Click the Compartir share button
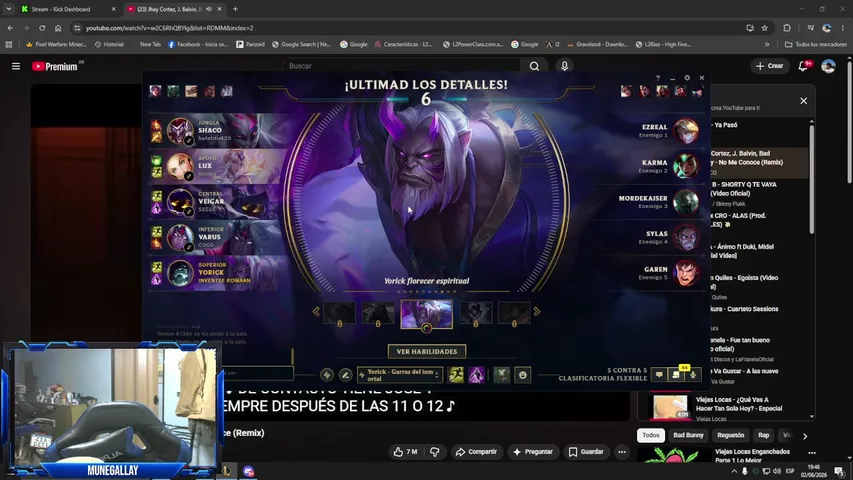Image resolution: width=853 pixels, height=480 pixels. coord(476,452)
